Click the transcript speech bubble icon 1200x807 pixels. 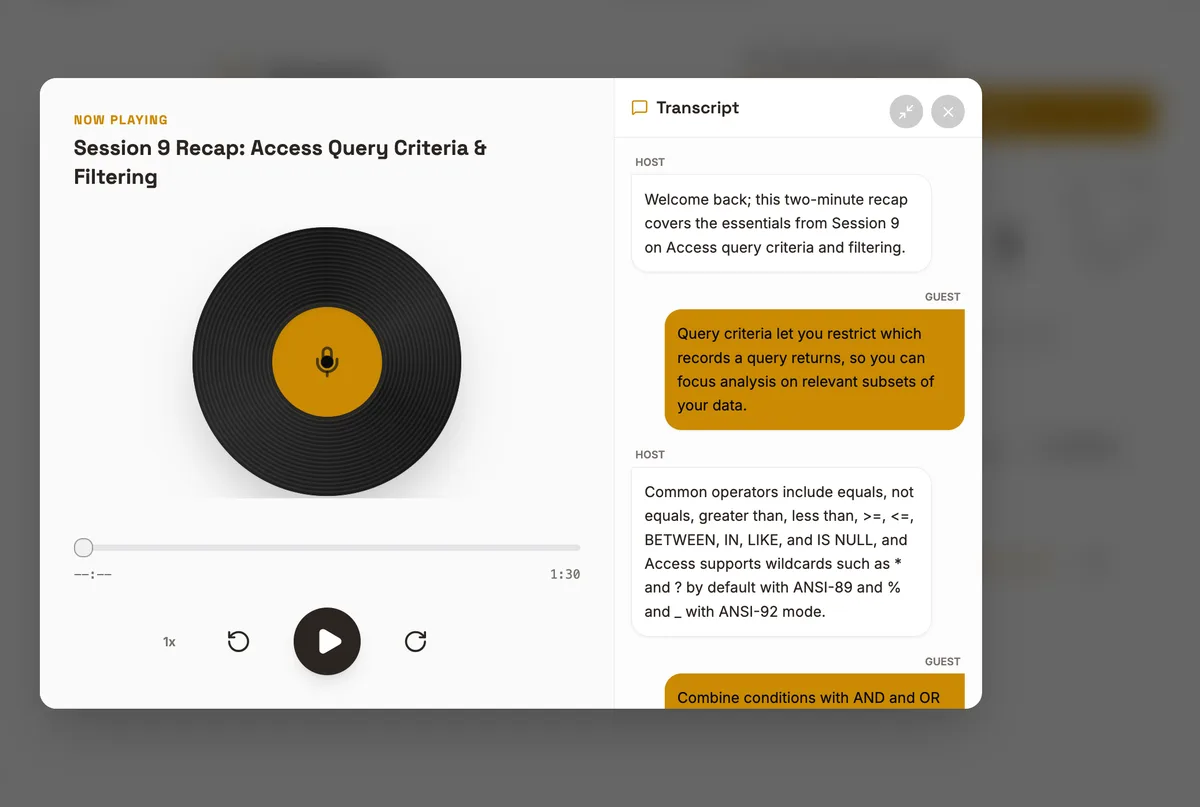640,108
